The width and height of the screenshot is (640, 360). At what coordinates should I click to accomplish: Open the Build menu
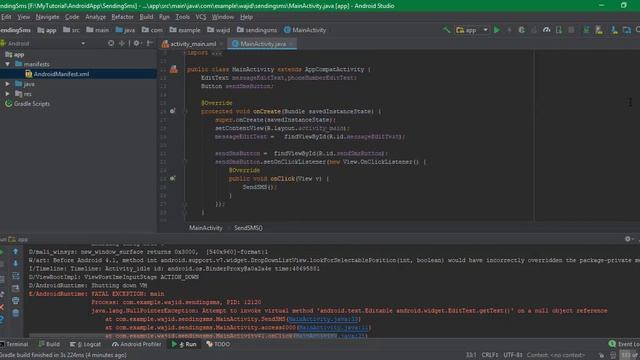pyautogui.click(x=146, y=17)
